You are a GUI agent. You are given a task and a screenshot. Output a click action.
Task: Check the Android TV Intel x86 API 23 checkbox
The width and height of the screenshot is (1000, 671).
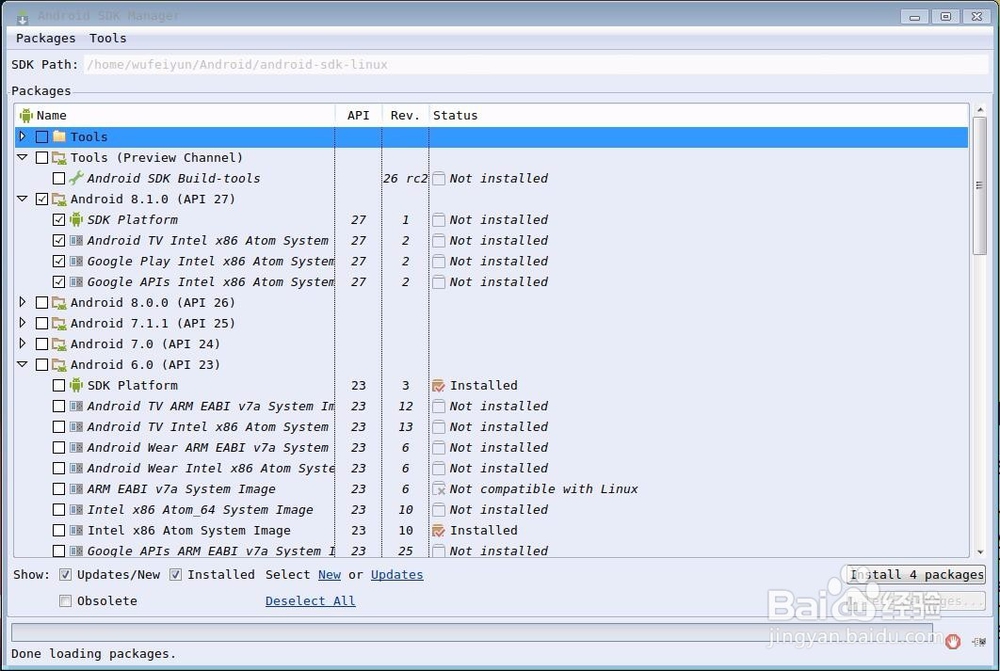pyautogui.click(x=59, y=427)
